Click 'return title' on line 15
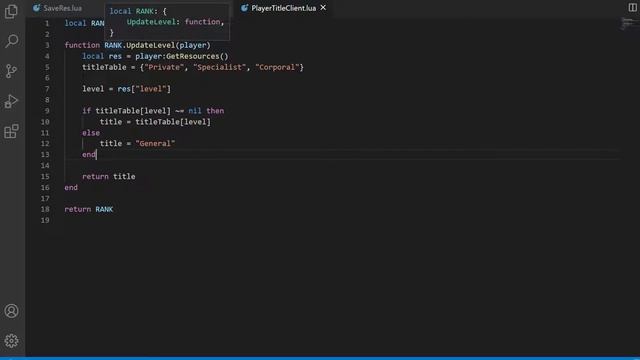Viewport: 640px width, 360px height. 109,177
